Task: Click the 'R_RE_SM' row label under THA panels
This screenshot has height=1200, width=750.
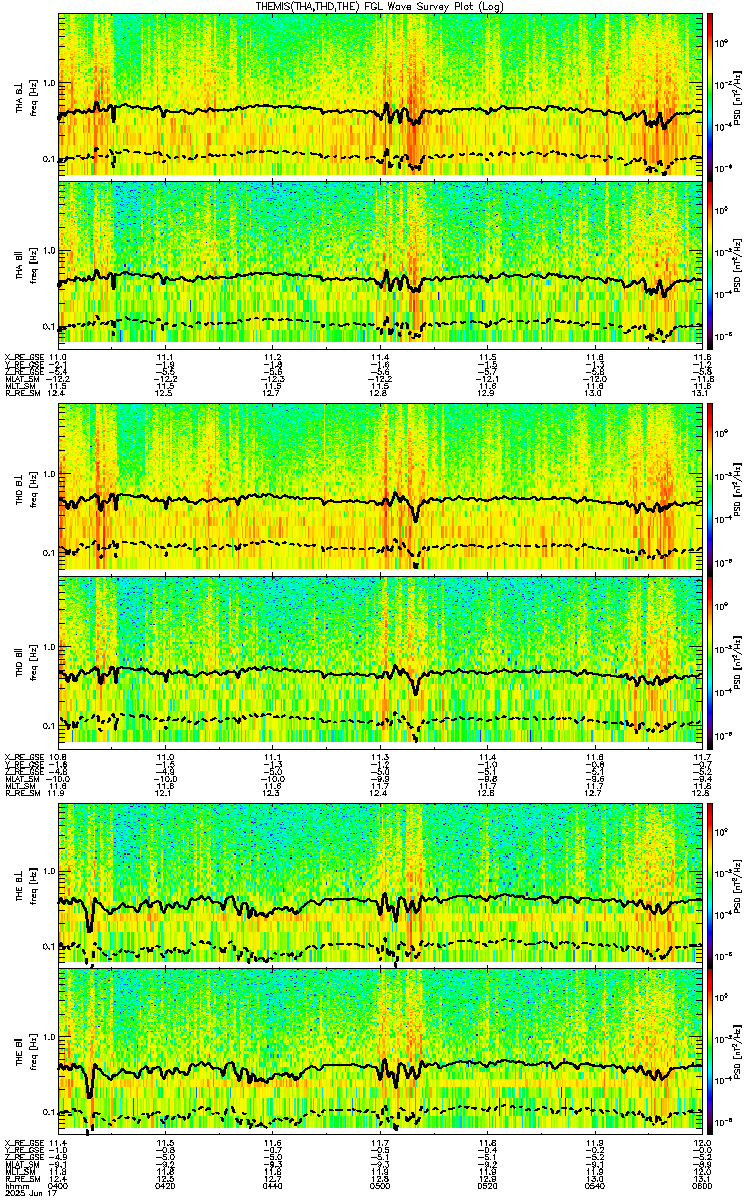Action: (21, 392)
